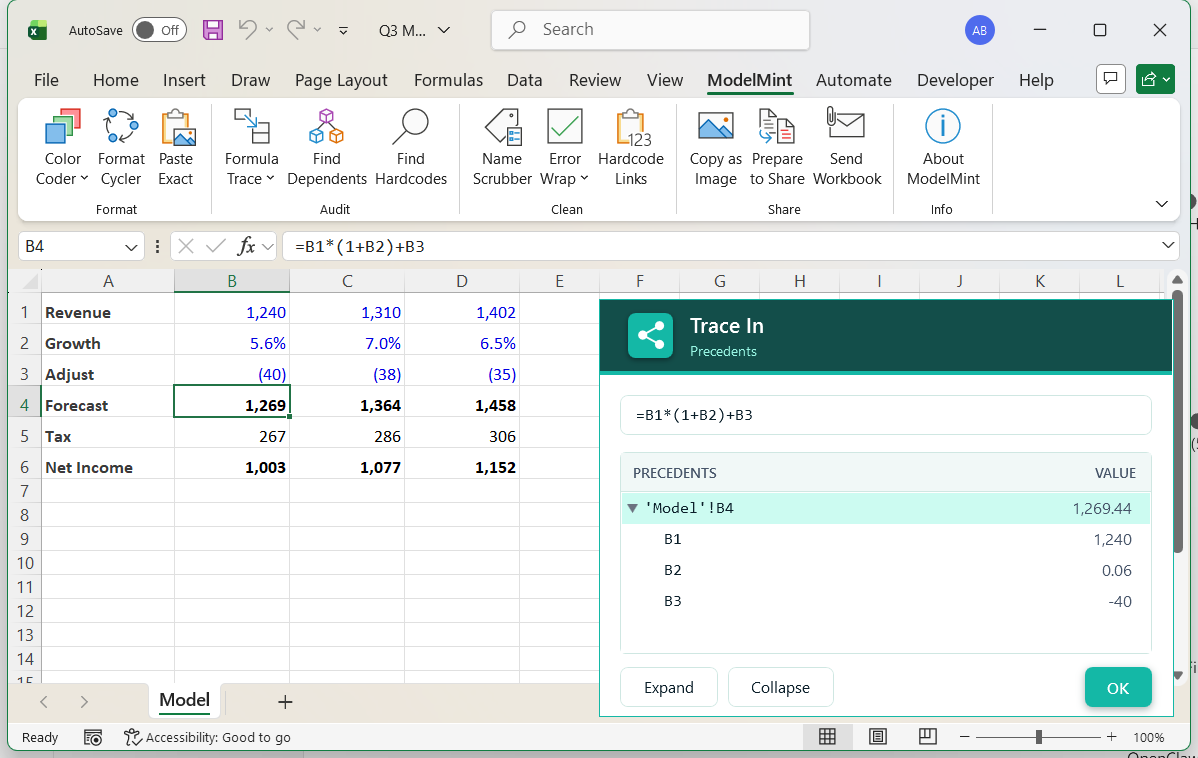The image size is (1198, 758).
Task: Click the account avatar AB
Action: pyautogui.click(x=979, y=31)
